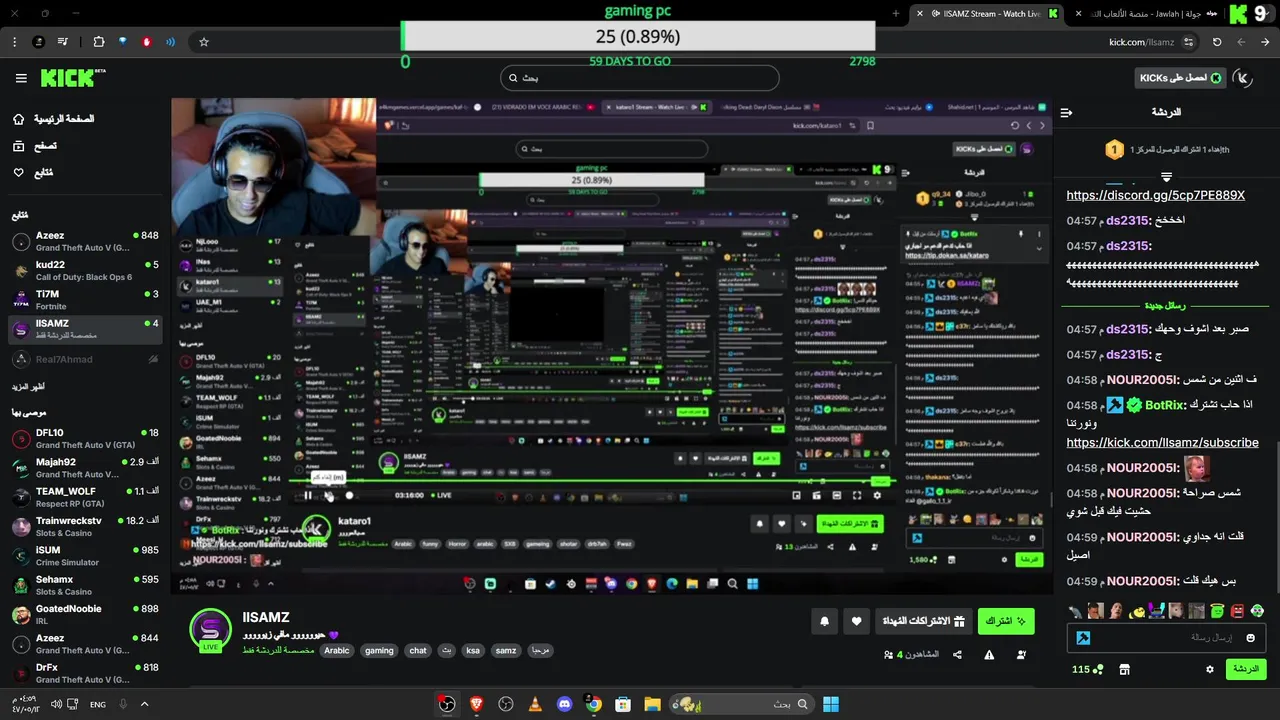This screenshot has width=1280, height=720.
Task: Open the Trainwreckstv recommended channel
Action: click(x=85, y=526)
